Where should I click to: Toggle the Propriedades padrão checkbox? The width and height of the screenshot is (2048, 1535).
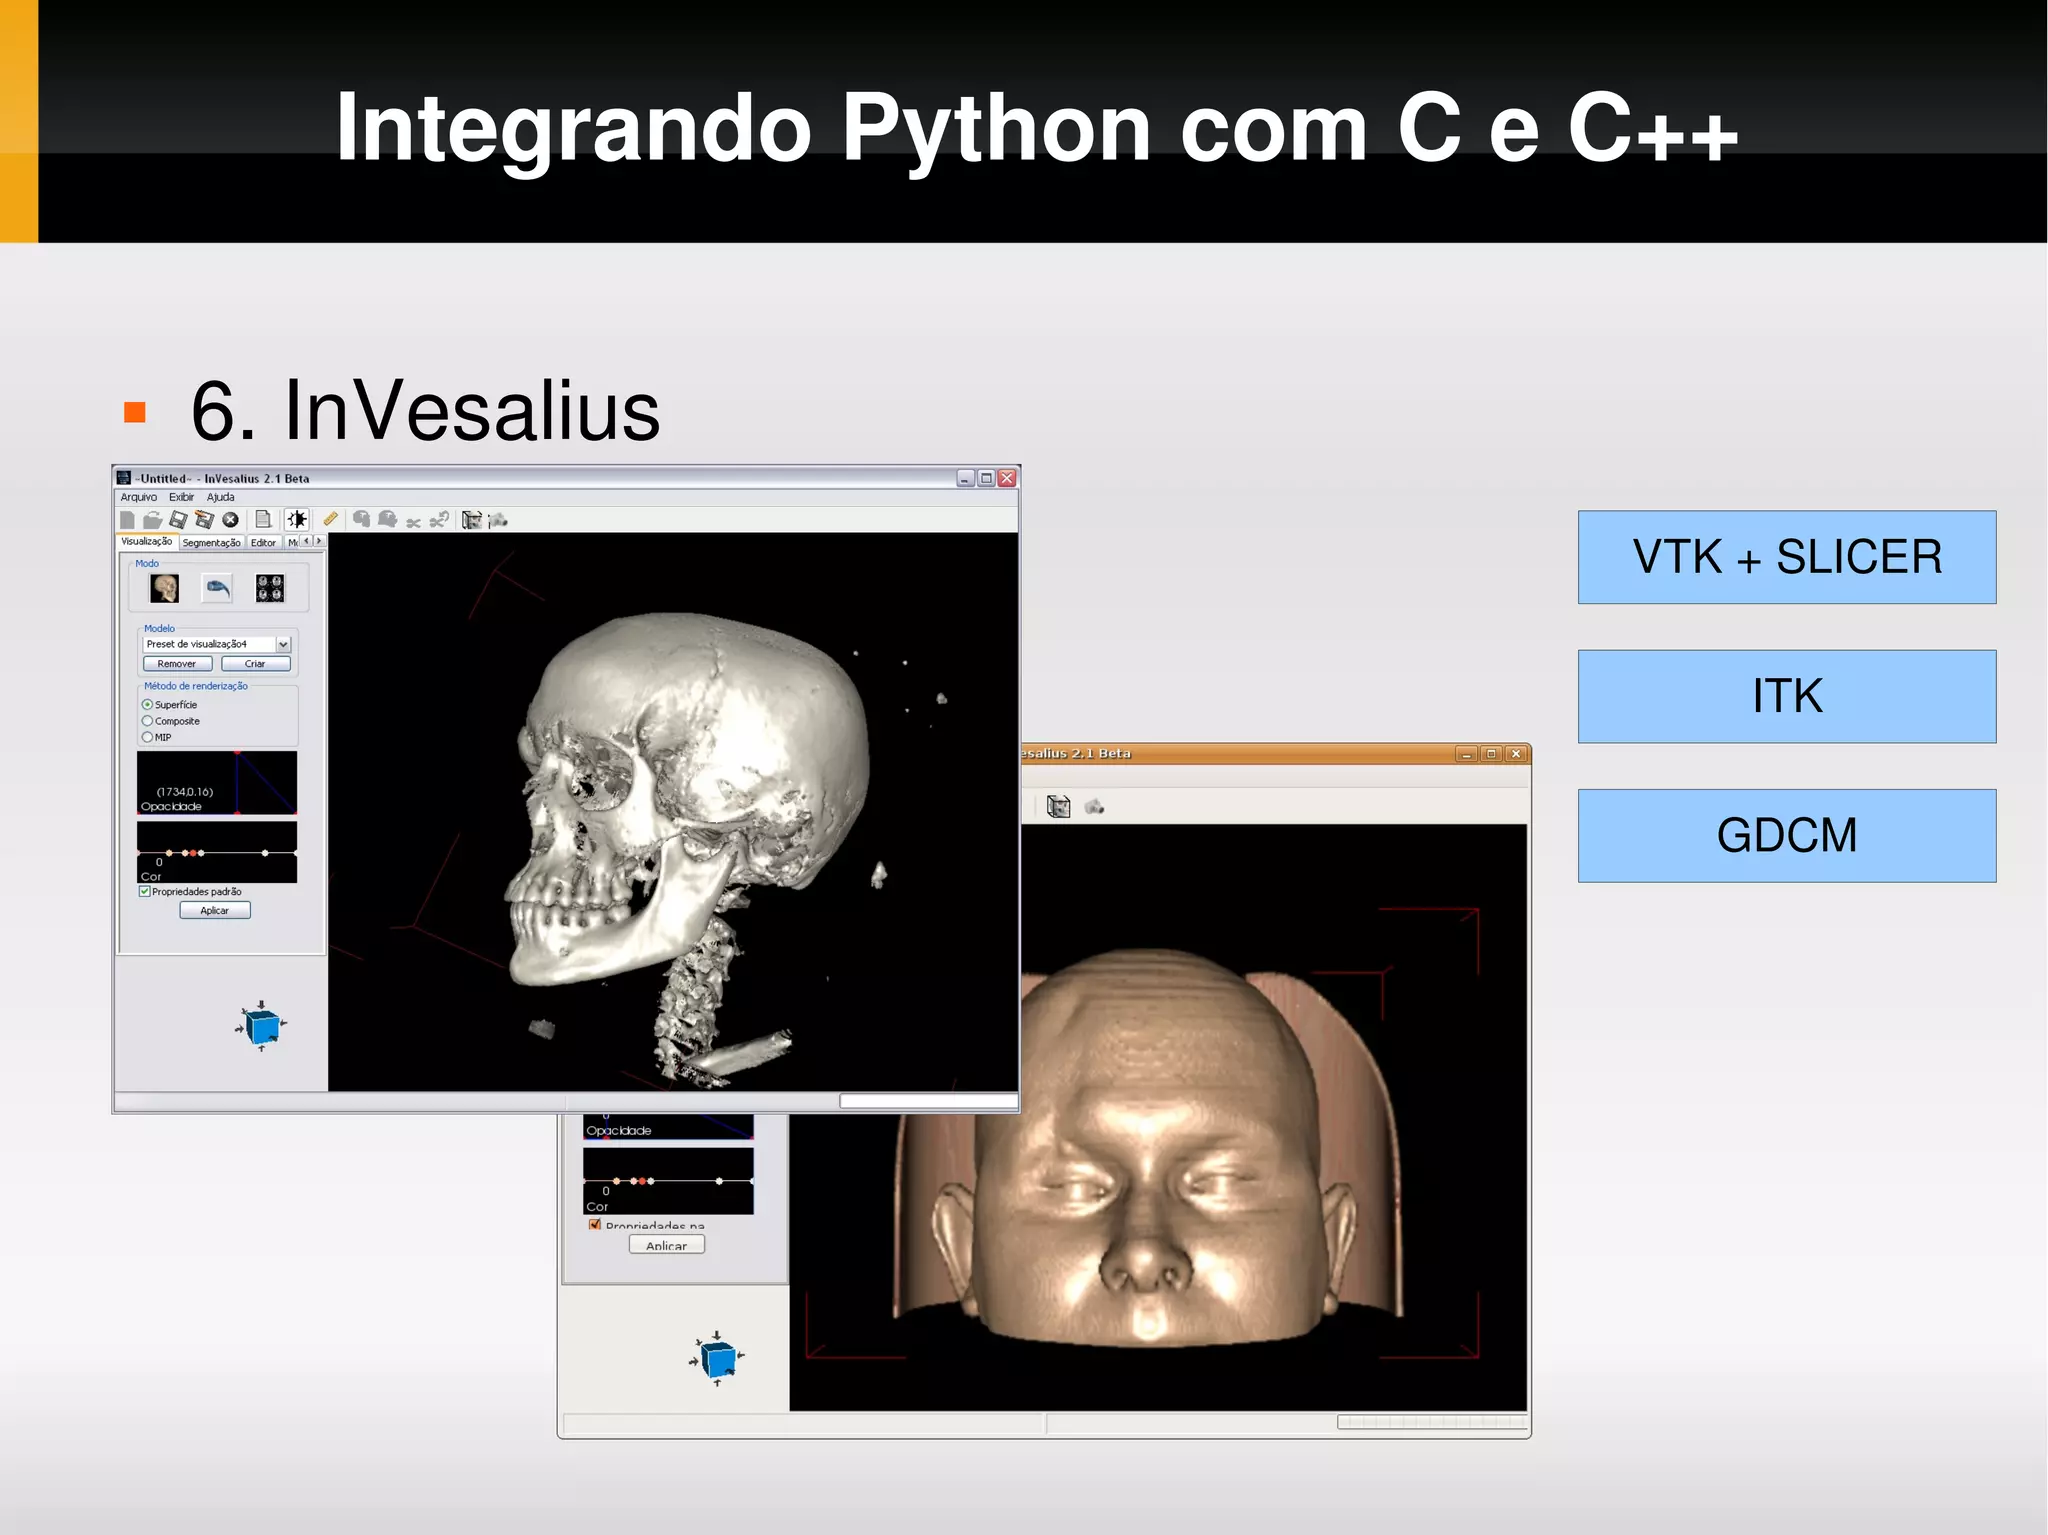(145, 892)
